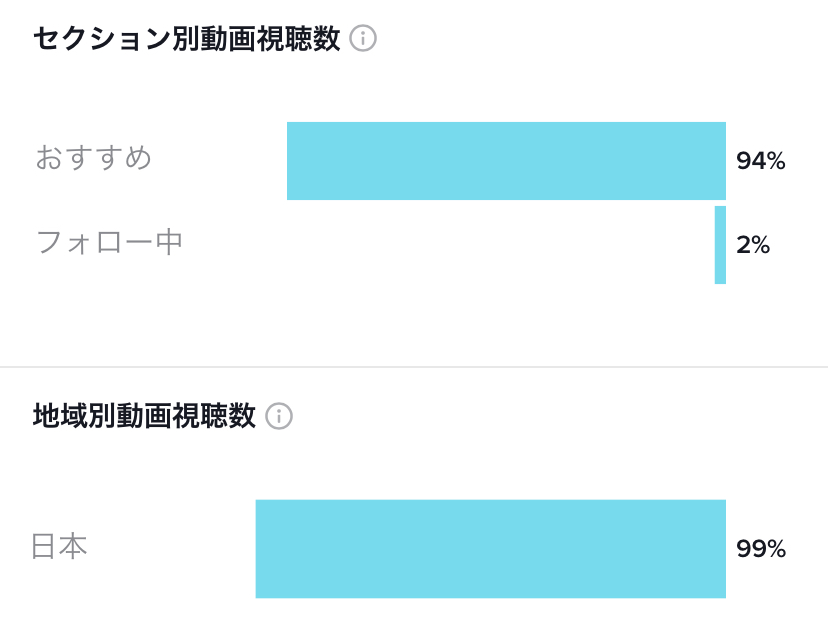828x632 pixels.
Task: Select the 日本 99% bar
Action: [491, 549]
